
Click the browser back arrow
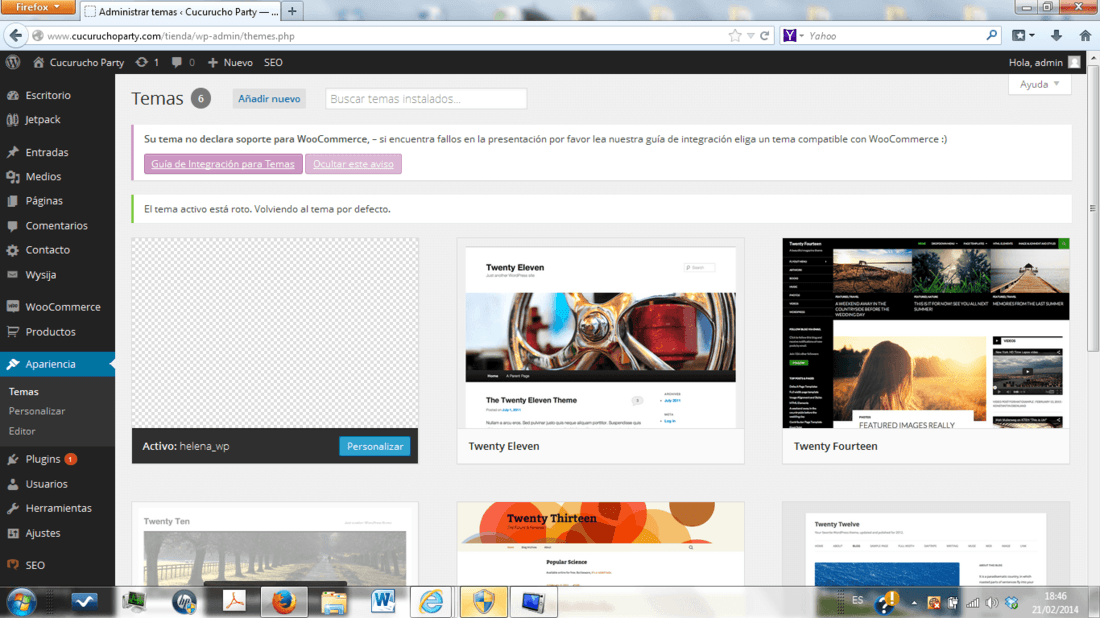tap(15, 36)
